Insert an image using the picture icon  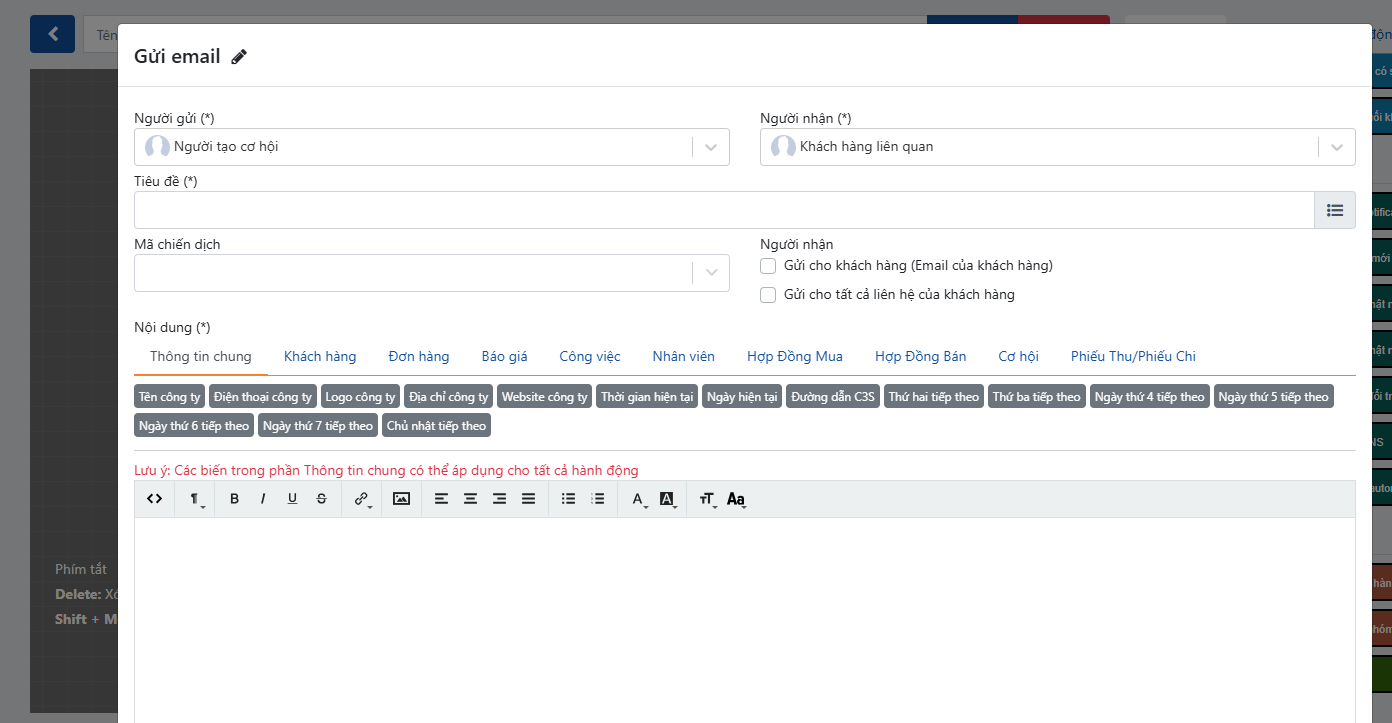point(401,498)
